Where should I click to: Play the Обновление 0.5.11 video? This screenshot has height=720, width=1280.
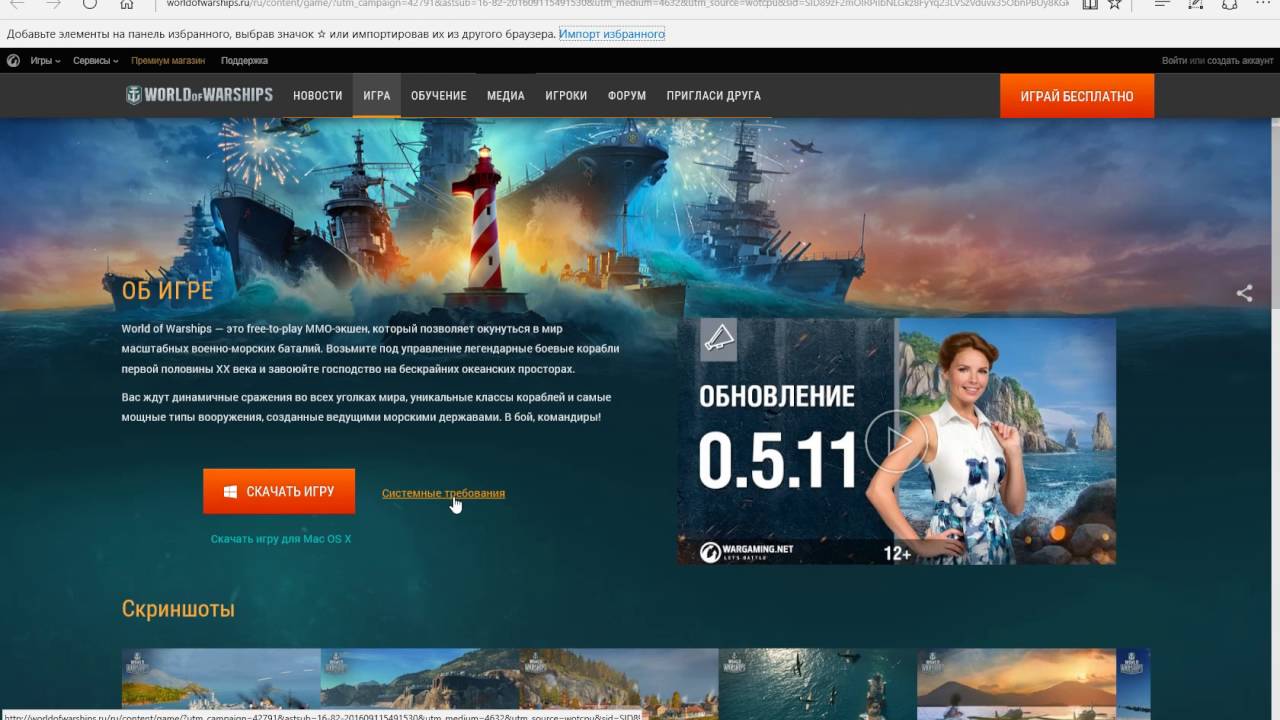(896, 441)
